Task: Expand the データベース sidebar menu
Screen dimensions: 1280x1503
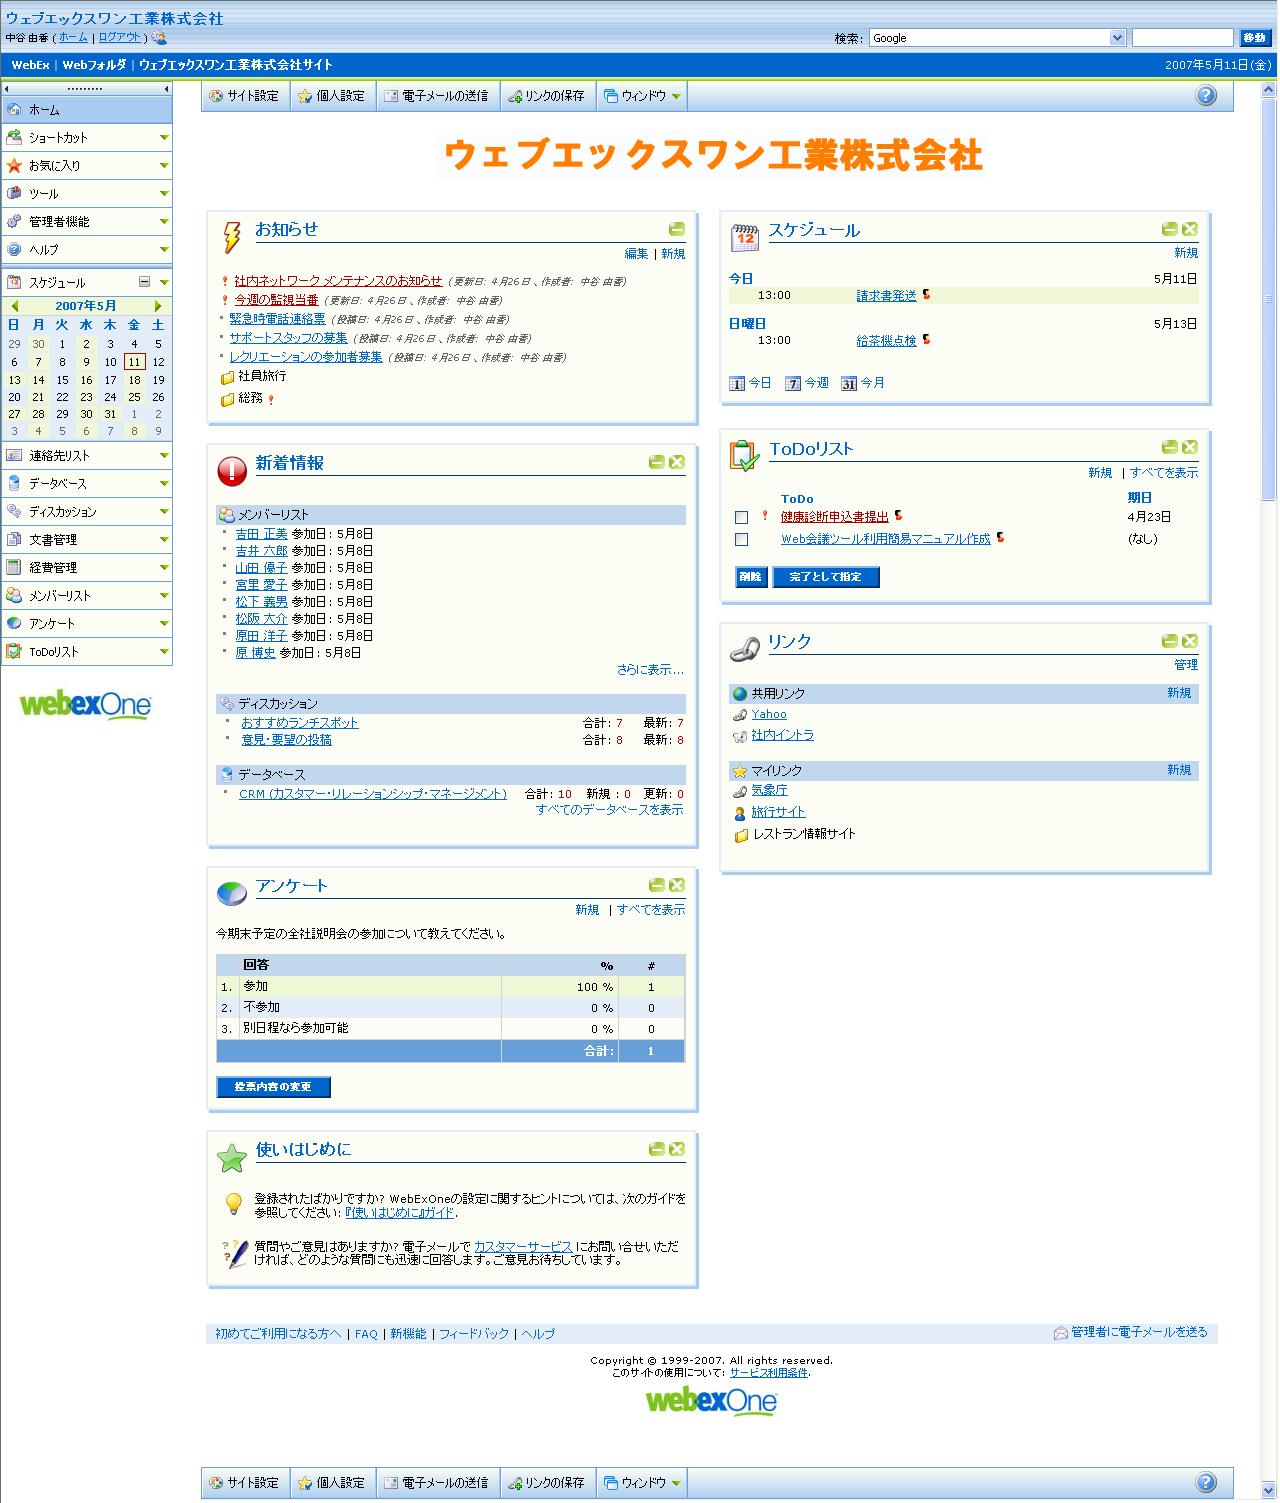Action: click(164, 484)
